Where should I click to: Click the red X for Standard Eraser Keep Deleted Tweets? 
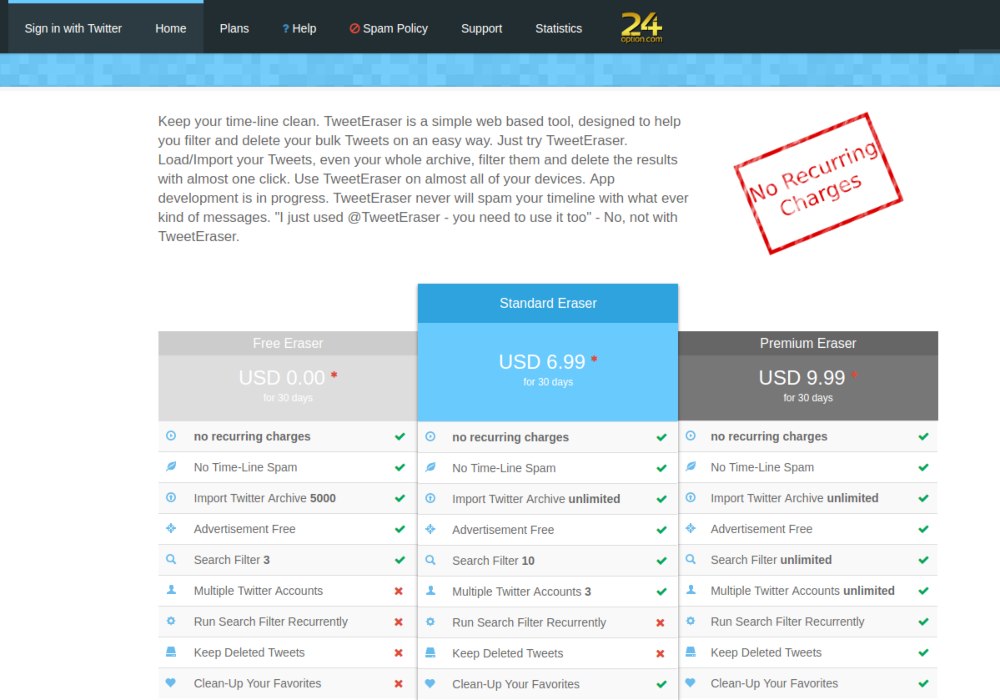coord(660,653)
